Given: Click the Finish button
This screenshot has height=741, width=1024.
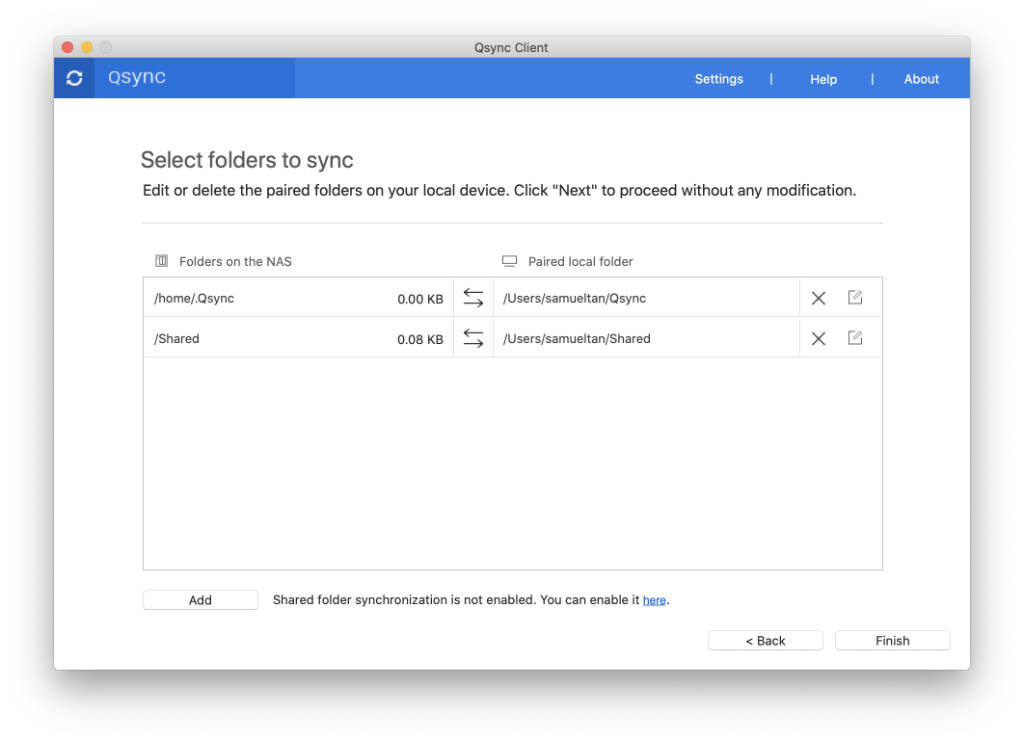Looking at the screenshot, I should pos(893,640).
